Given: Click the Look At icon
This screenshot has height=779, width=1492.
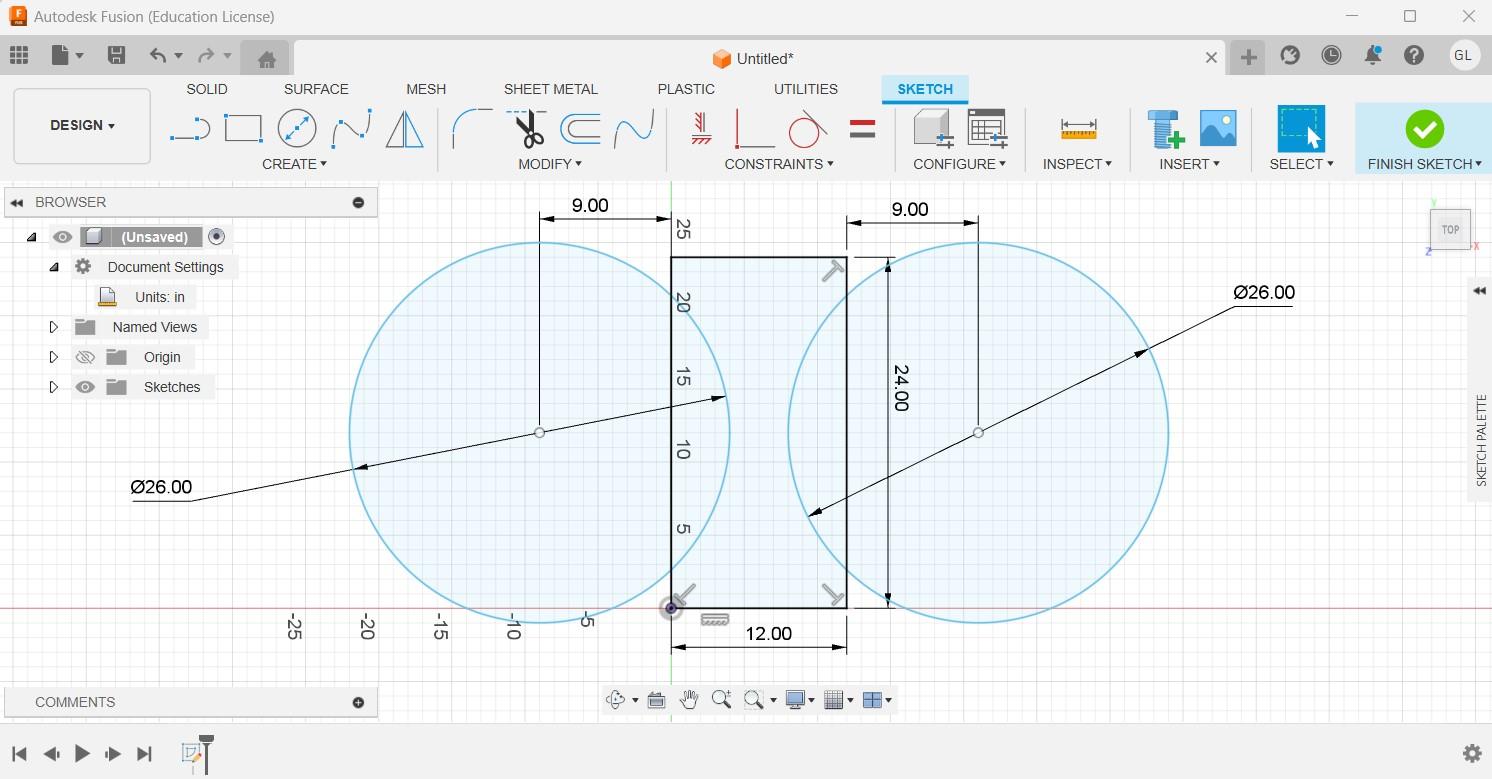Looking at the screenshot, I should point(656,700).
